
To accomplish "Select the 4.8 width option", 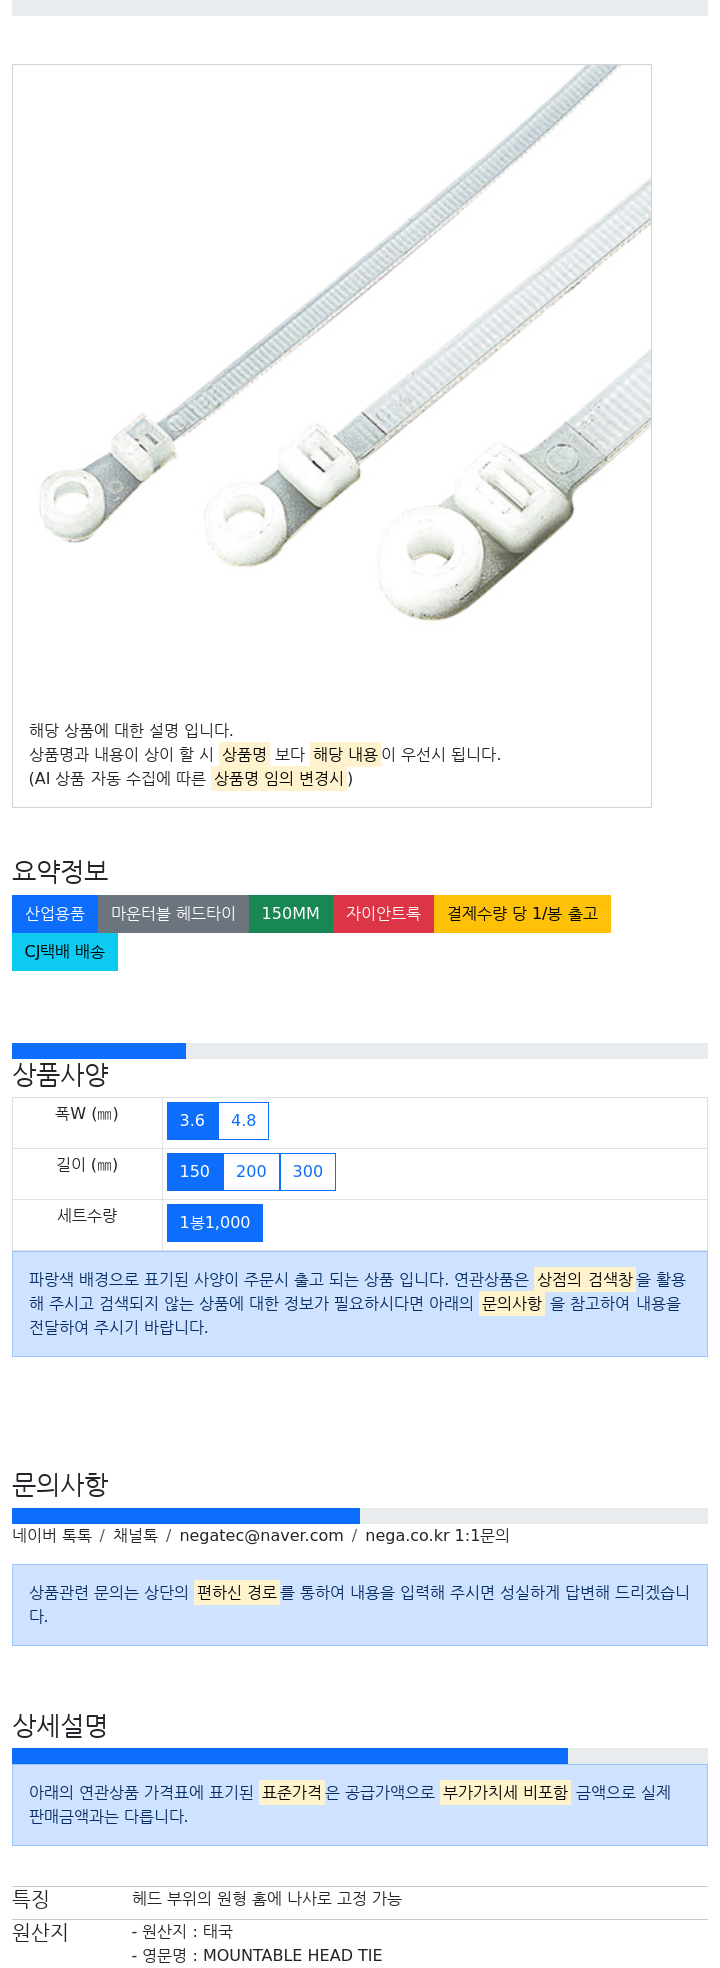I will 244,1121.
